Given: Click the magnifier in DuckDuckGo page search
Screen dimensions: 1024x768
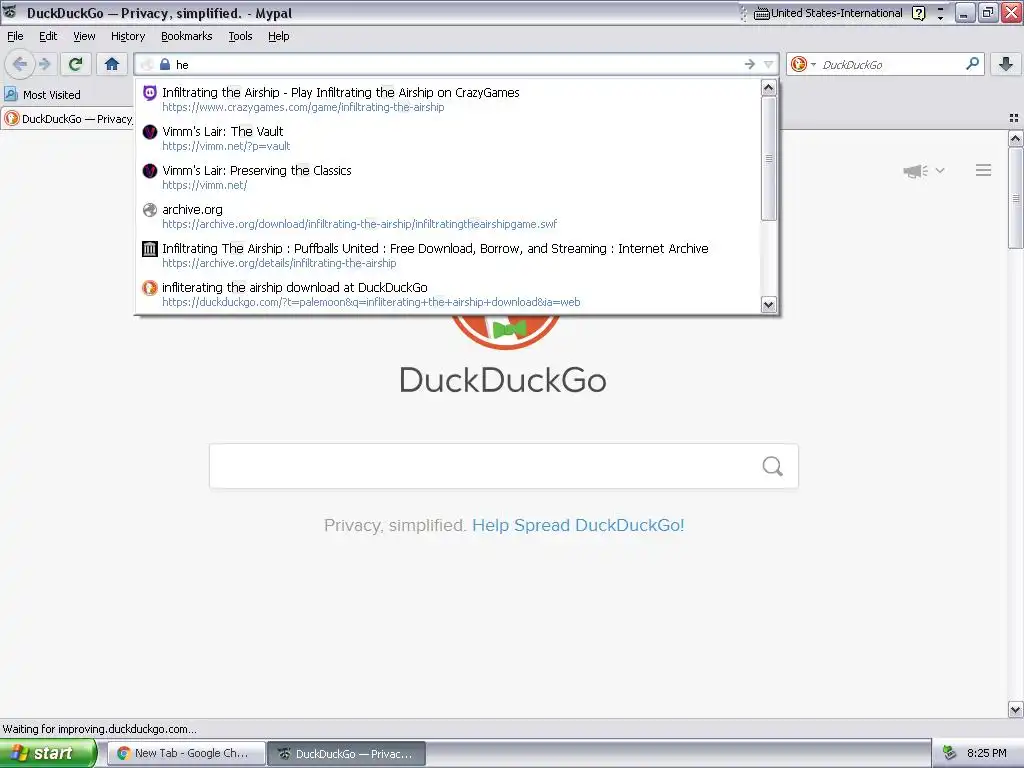Looking at the screenshot, I should [773, 466].
